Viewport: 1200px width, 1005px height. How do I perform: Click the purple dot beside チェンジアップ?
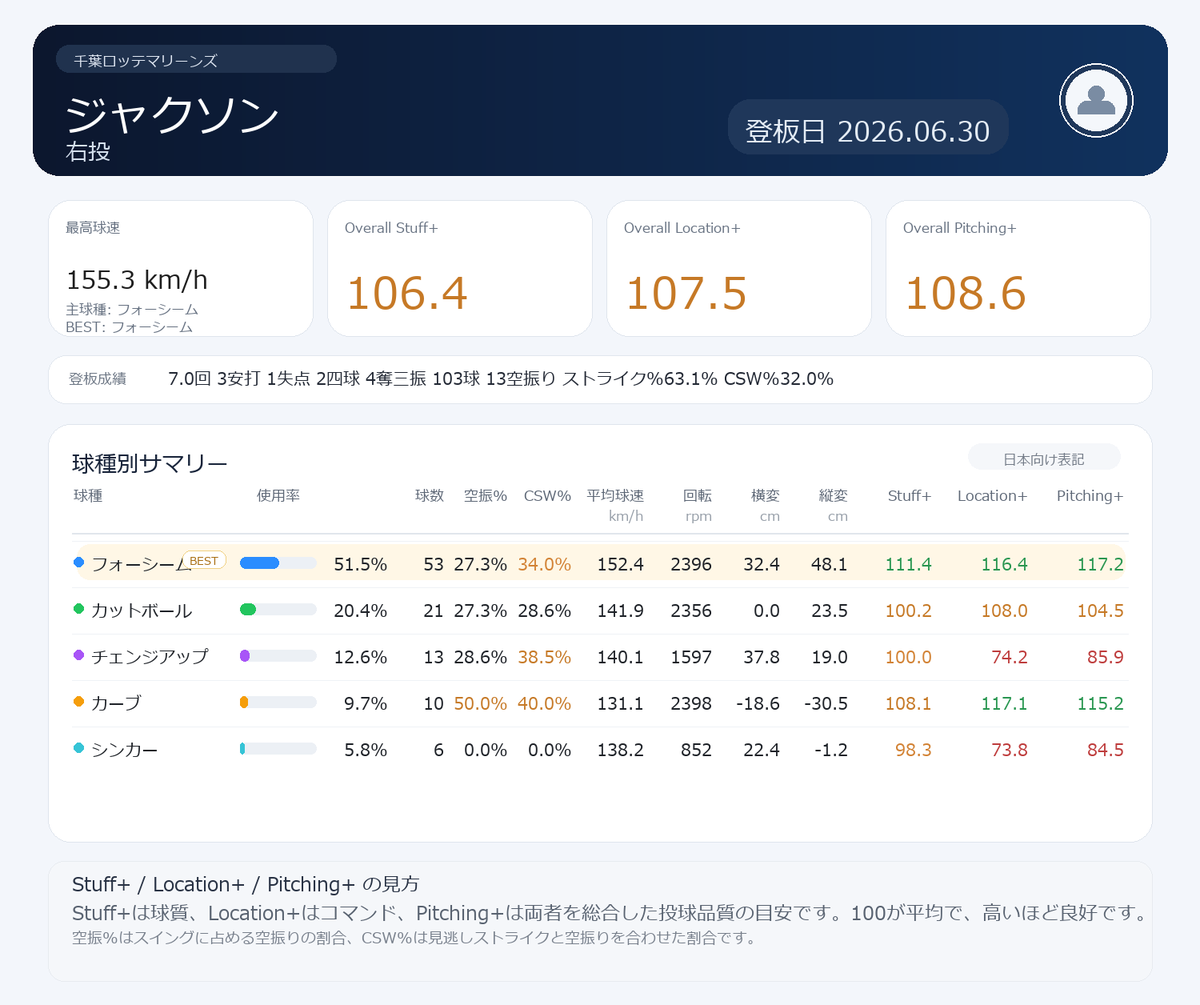tap(79, 655)
